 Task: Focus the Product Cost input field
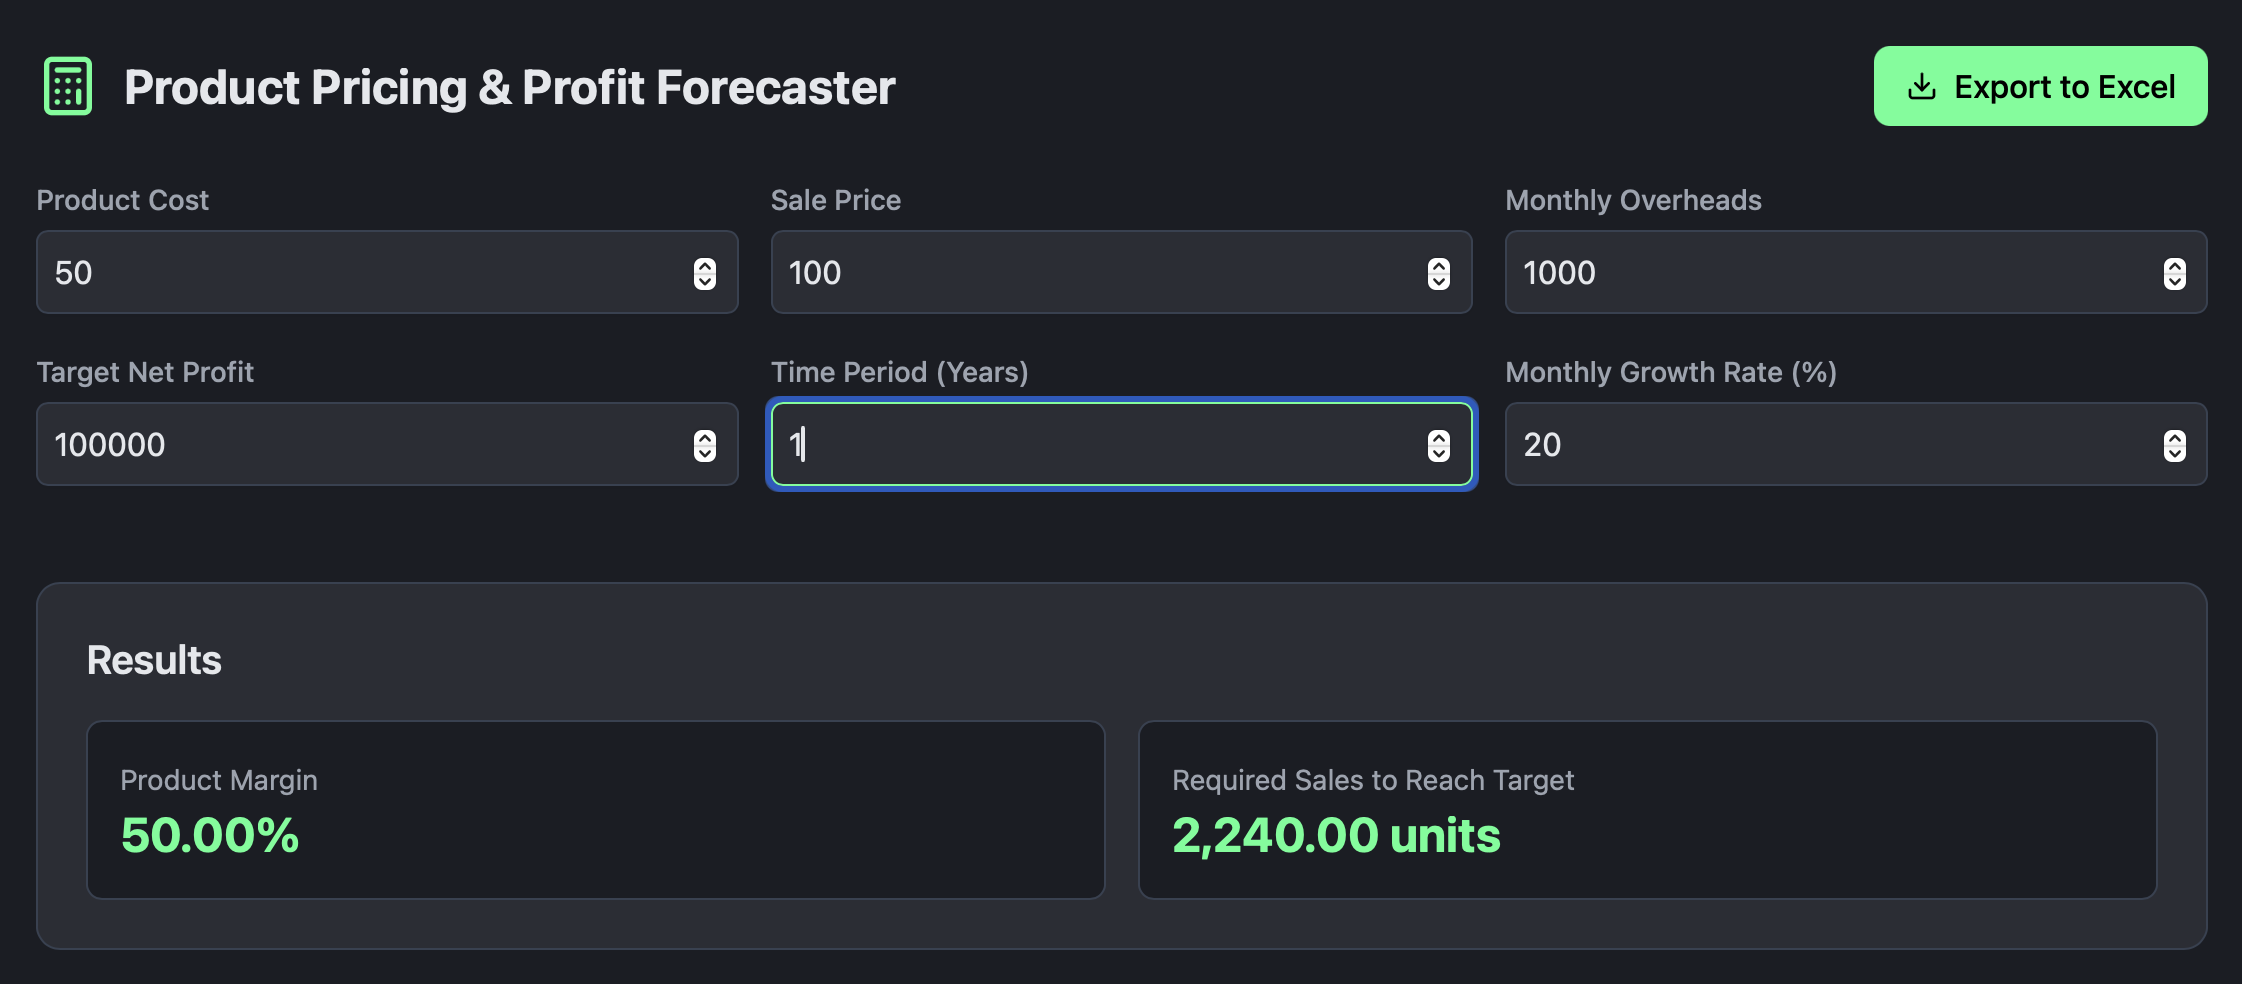pyautogui.click(x=387, y=272)
